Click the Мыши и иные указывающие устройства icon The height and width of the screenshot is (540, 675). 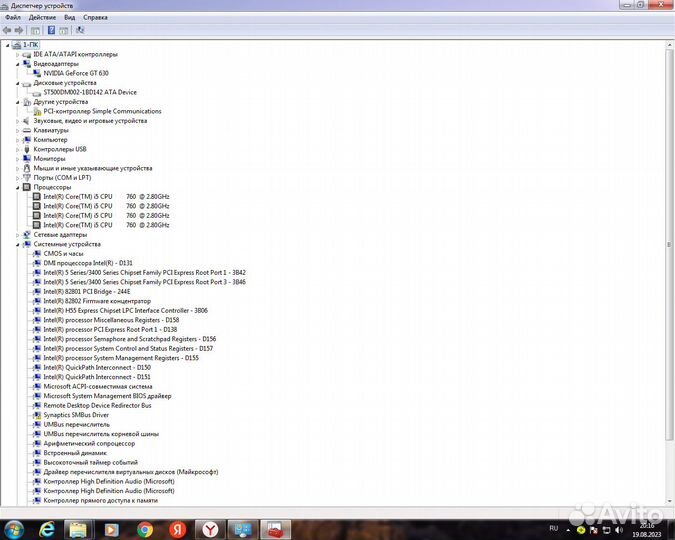point(27,168)
